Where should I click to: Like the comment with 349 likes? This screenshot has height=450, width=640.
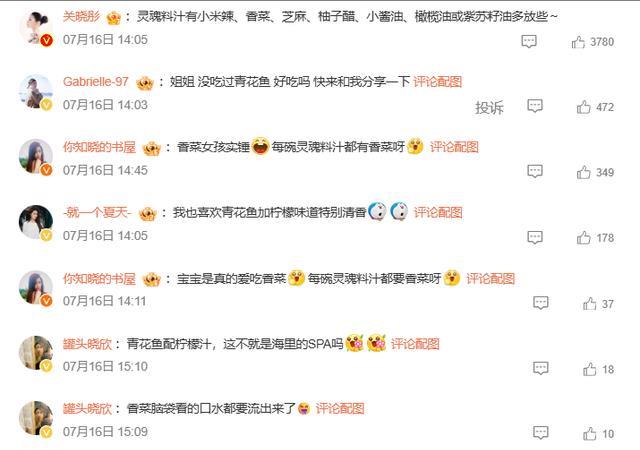coord(584,172)
